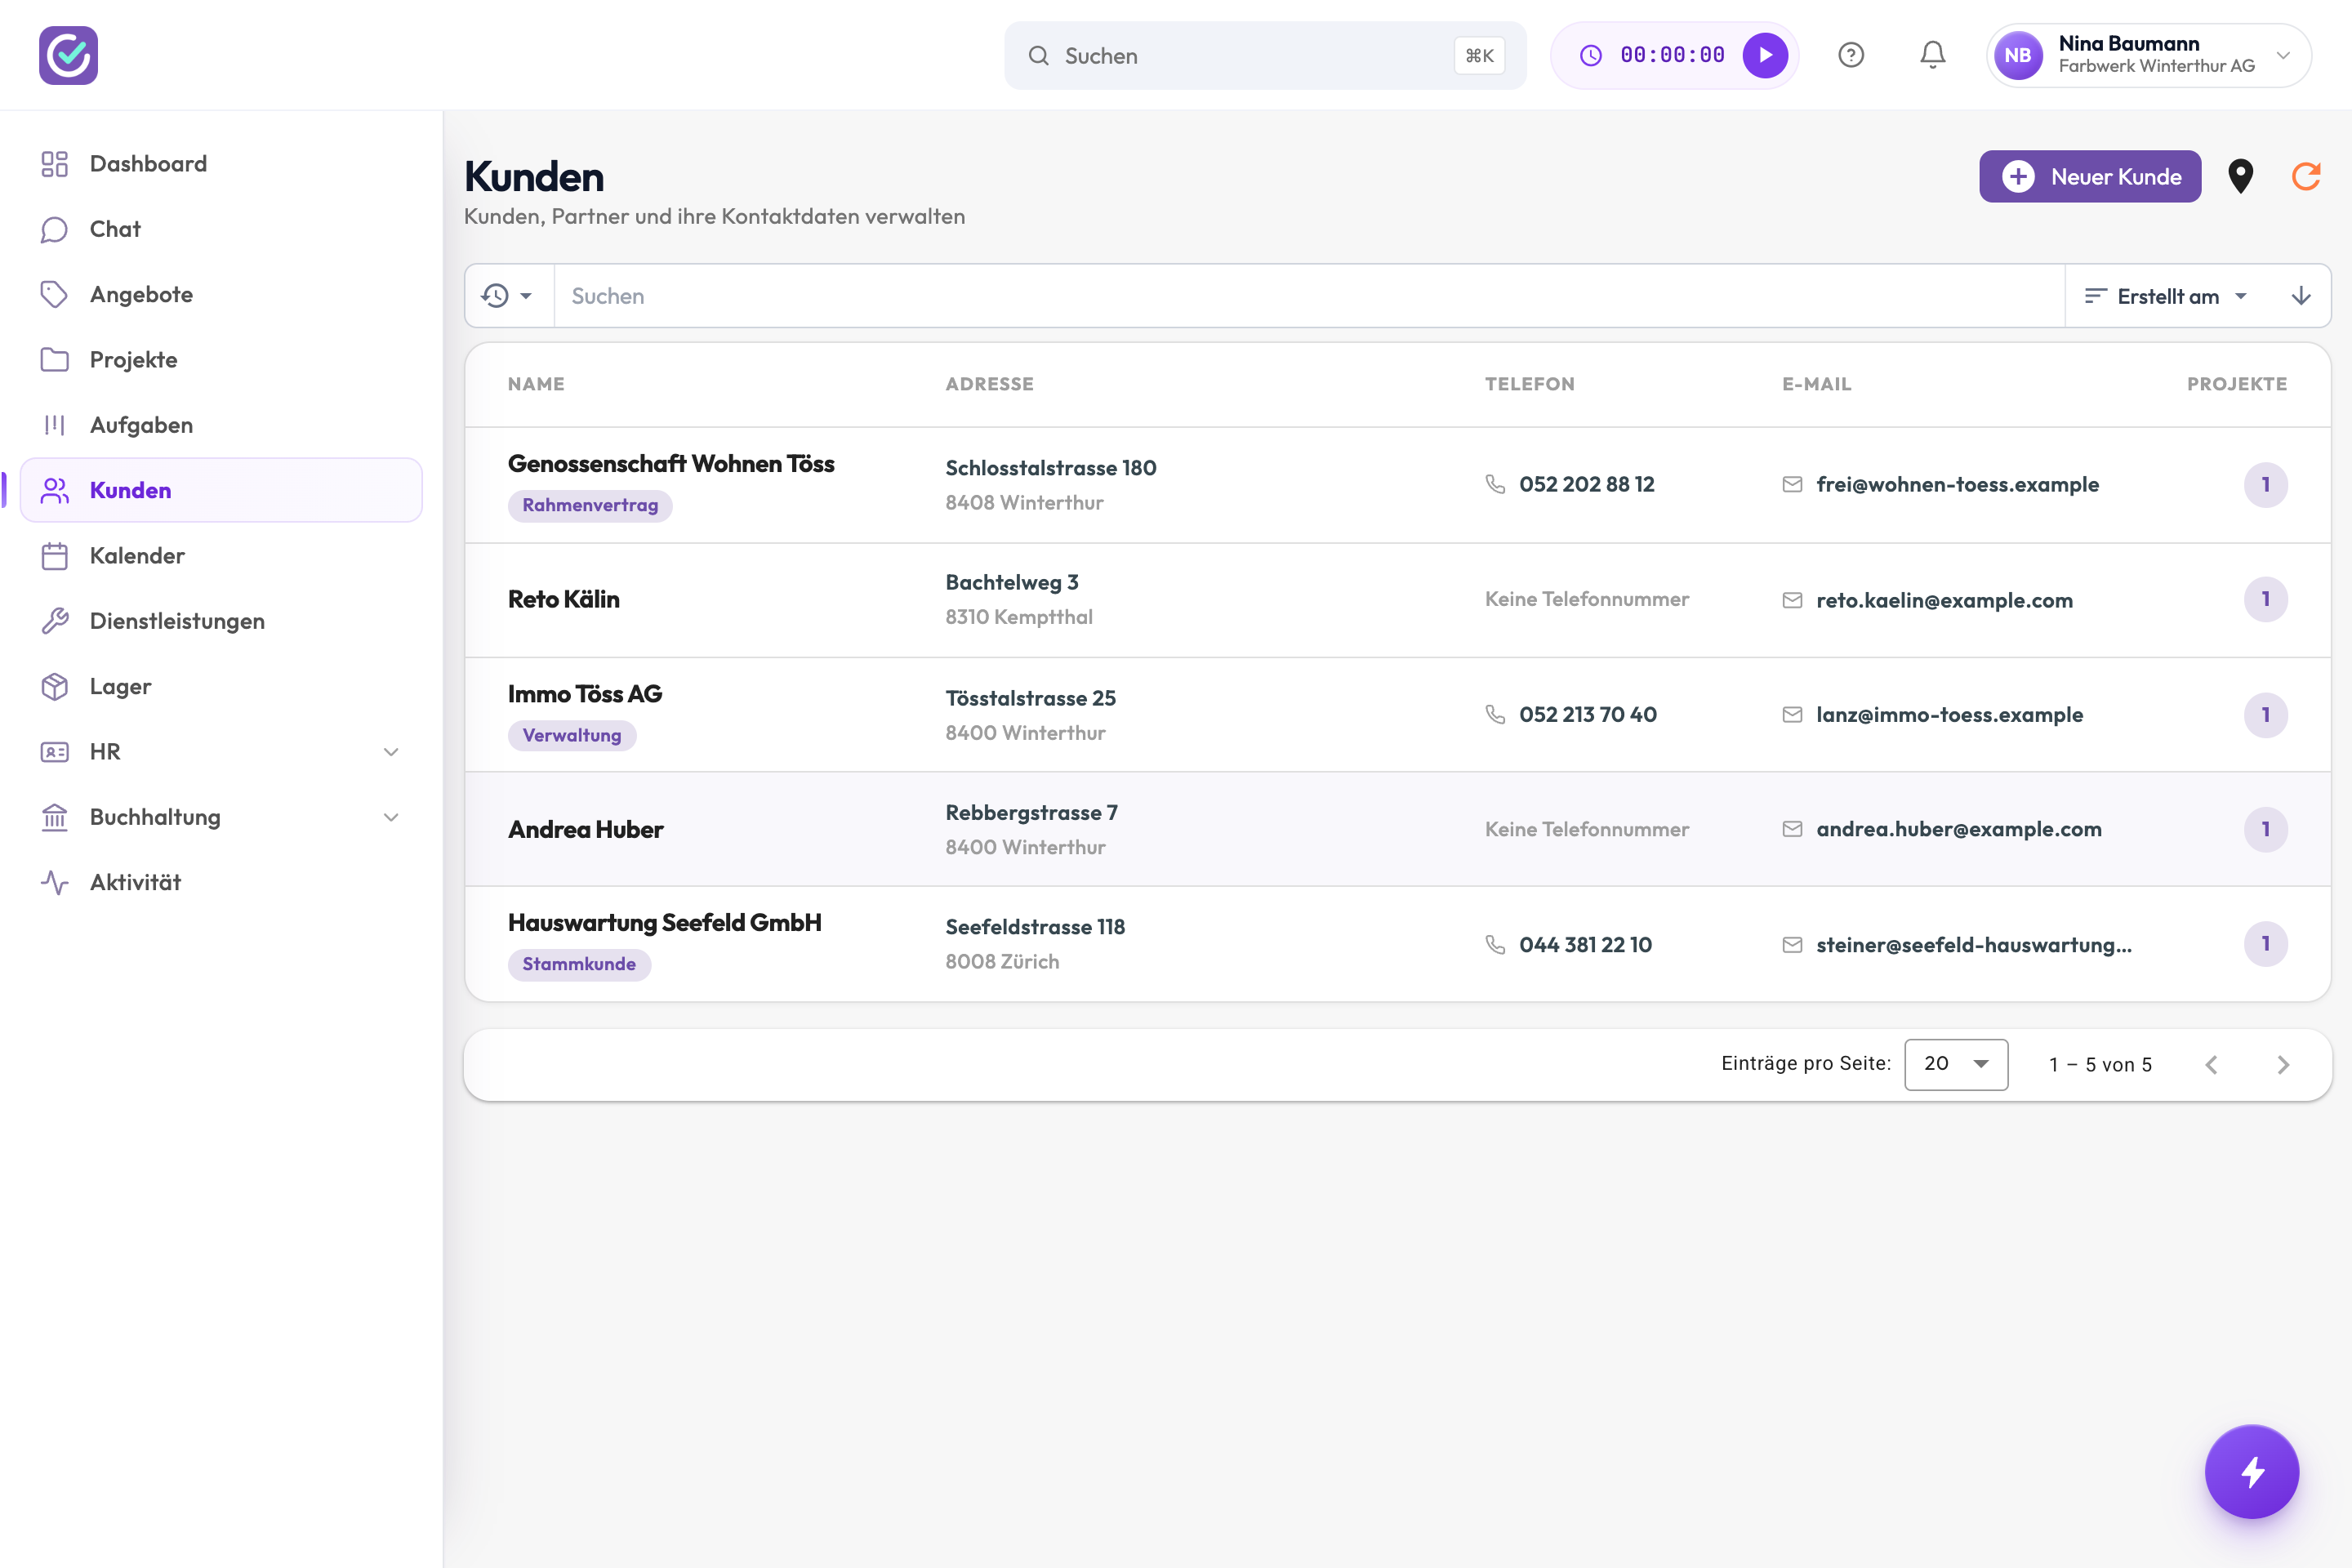Click the global Suchen search field
The height and width of the screenshot is (1568, 2352).
[x=1265, y=56]
